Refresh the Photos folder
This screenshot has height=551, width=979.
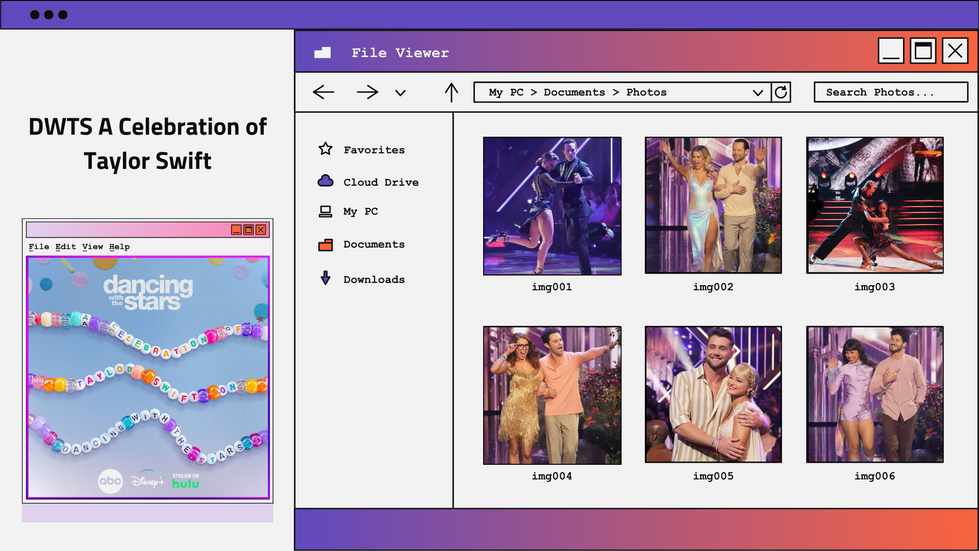(781, 92)
